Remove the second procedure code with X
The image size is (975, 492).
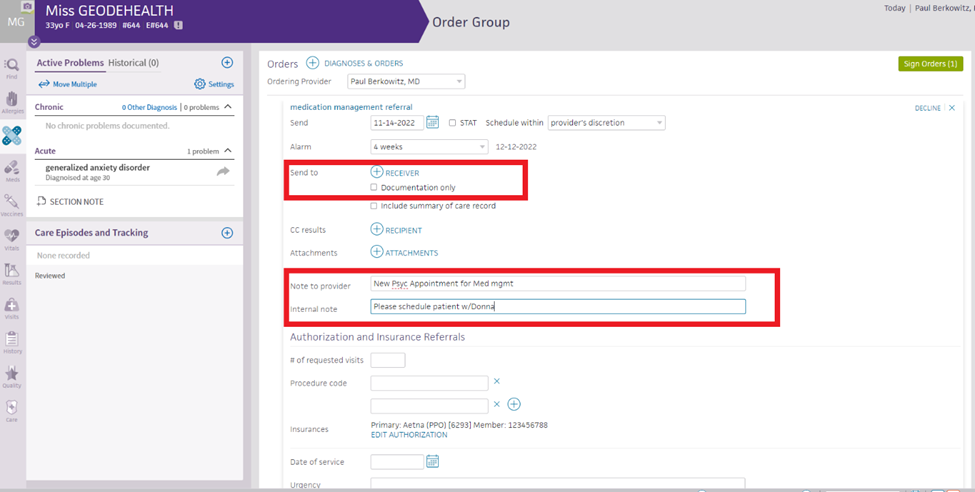click(x=497, y=404)
